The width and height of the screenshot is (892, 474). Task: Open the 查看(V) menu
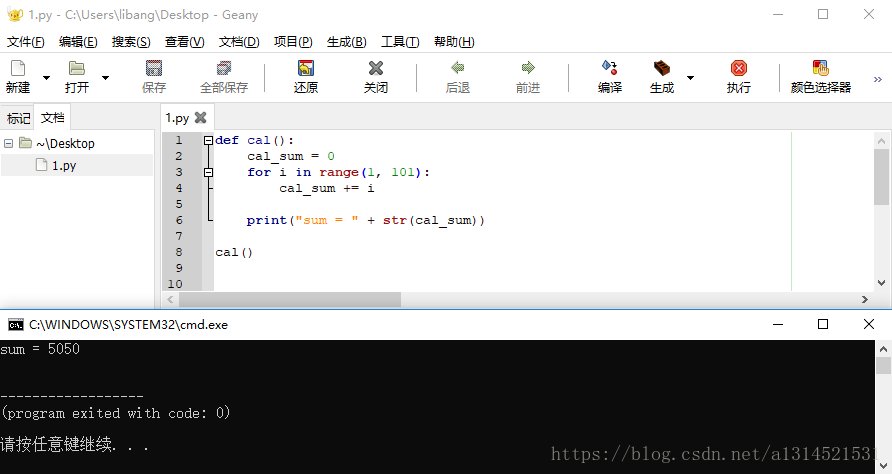[184, 42]
